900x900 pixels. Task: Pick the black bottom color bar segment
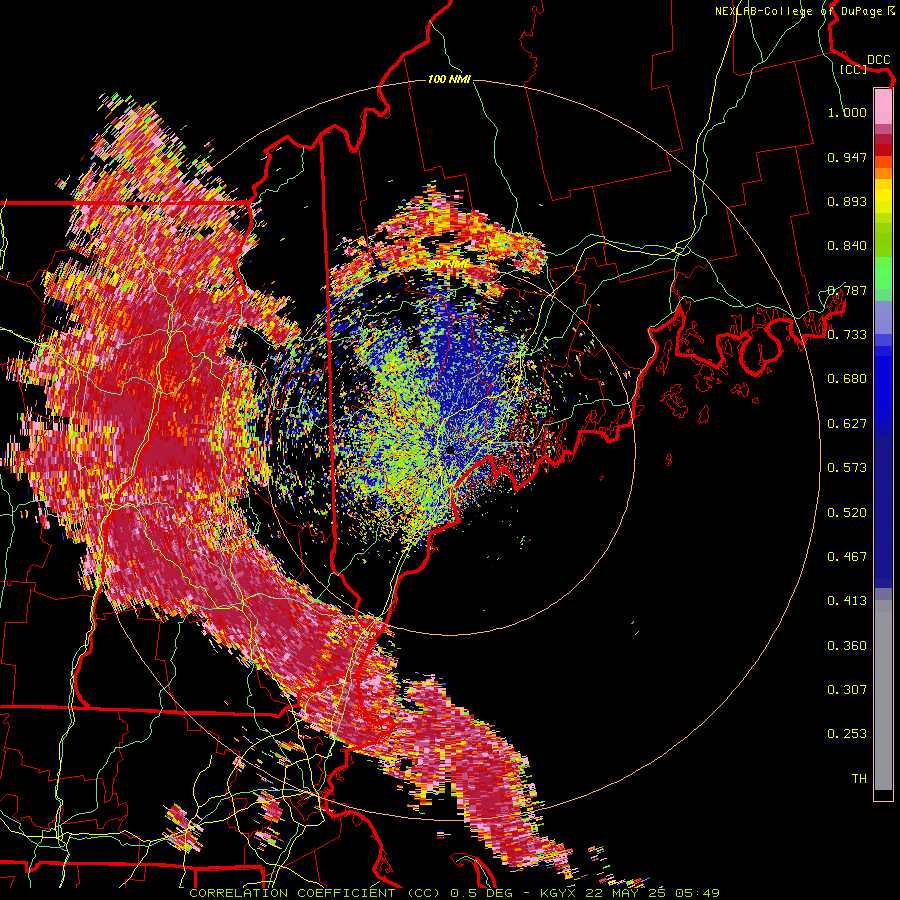(883, 794)
